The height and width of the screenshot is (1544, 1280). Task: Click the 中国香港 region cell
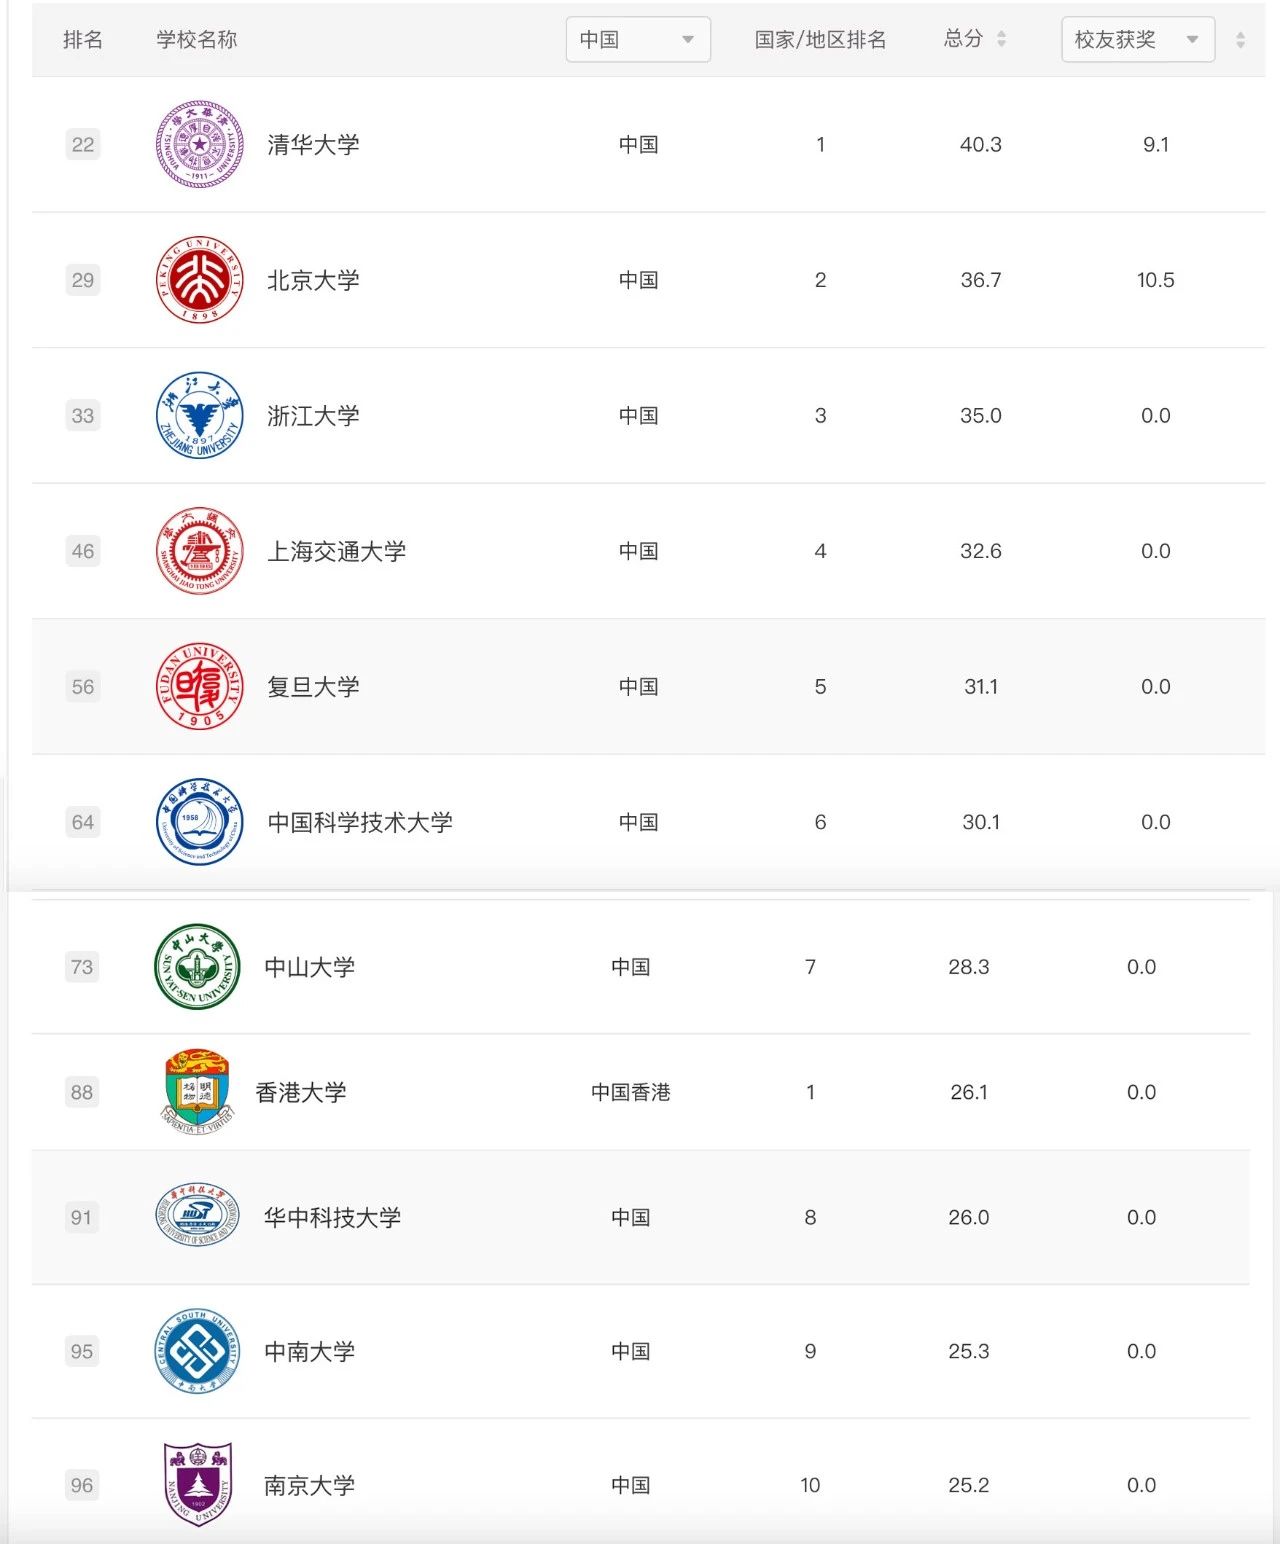(x=630, y=1092)
